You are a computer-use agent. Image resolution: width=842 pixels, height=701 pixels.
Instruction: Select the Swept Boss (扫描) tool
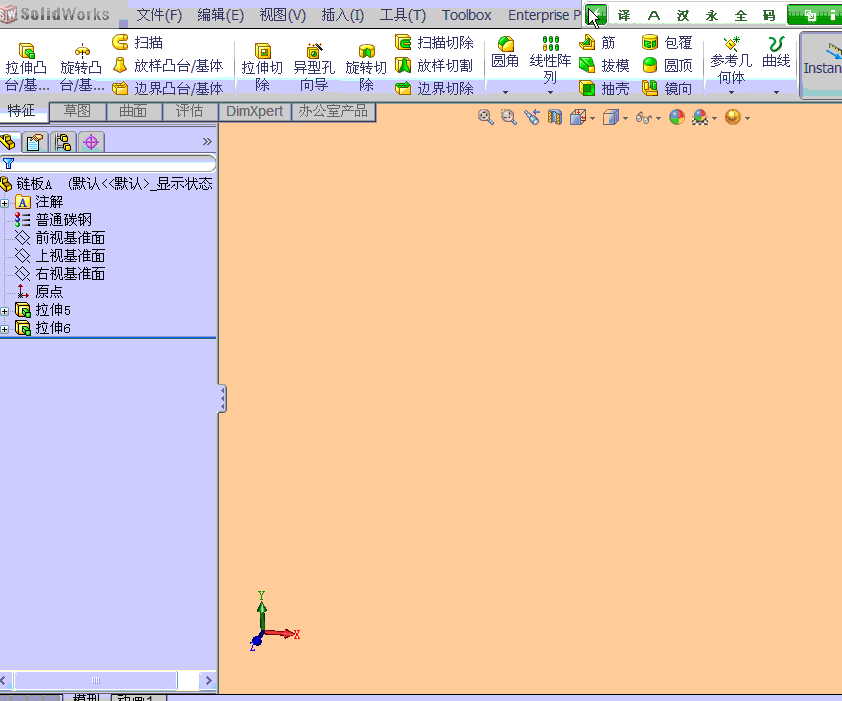coord(137,42)
